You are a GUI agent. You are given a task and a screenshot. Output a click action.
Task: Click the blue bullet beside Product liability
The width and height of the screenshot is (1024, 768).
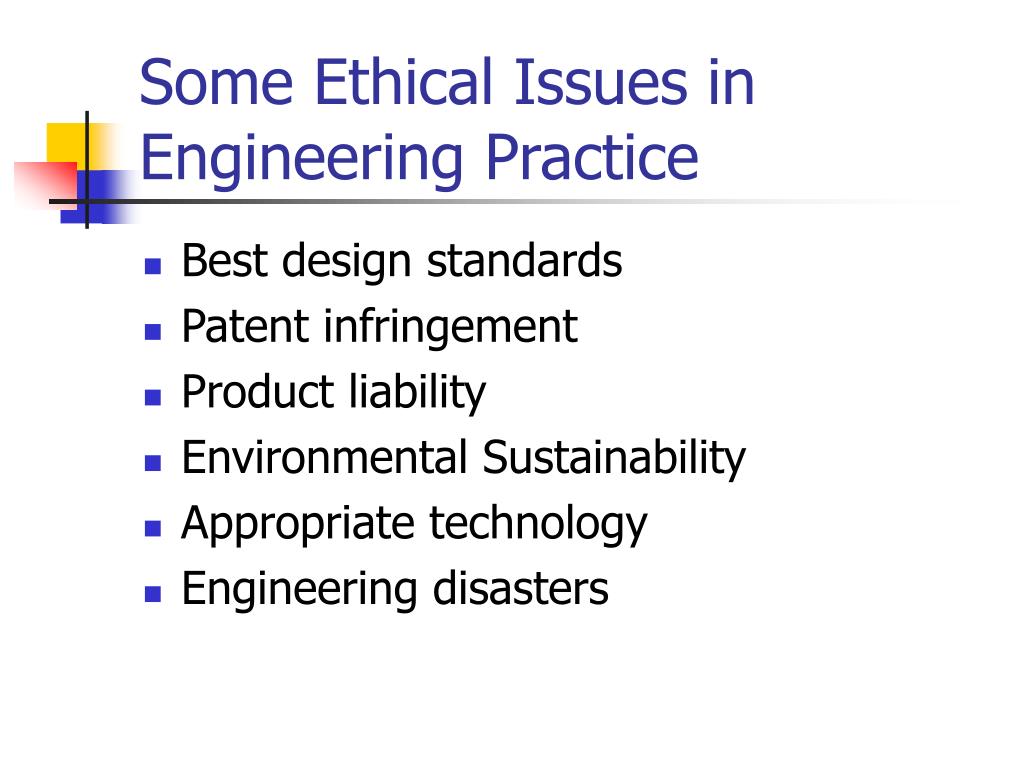pyautogui.click(x=153, y=397)
